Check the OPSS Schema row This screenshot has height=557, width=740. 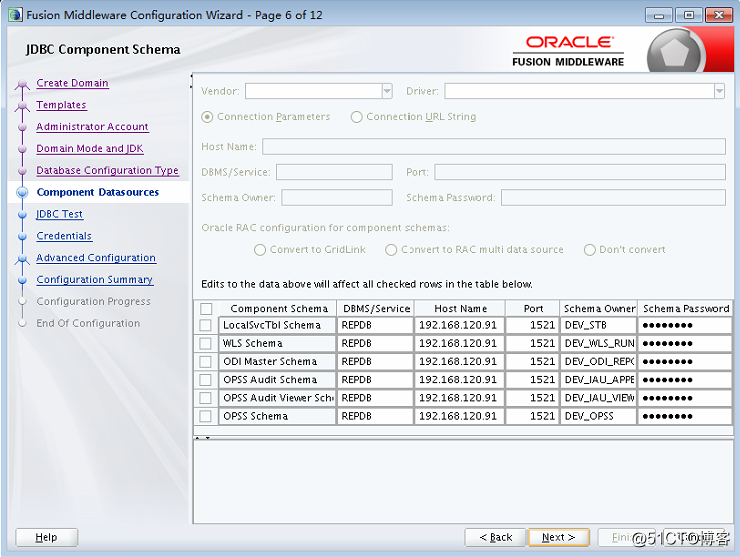click(x=205, y=416)
